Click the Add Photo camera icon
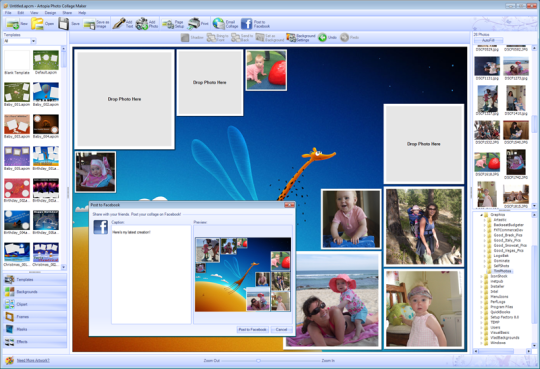This screenshot has width=540, height=369. click(142, 24)
